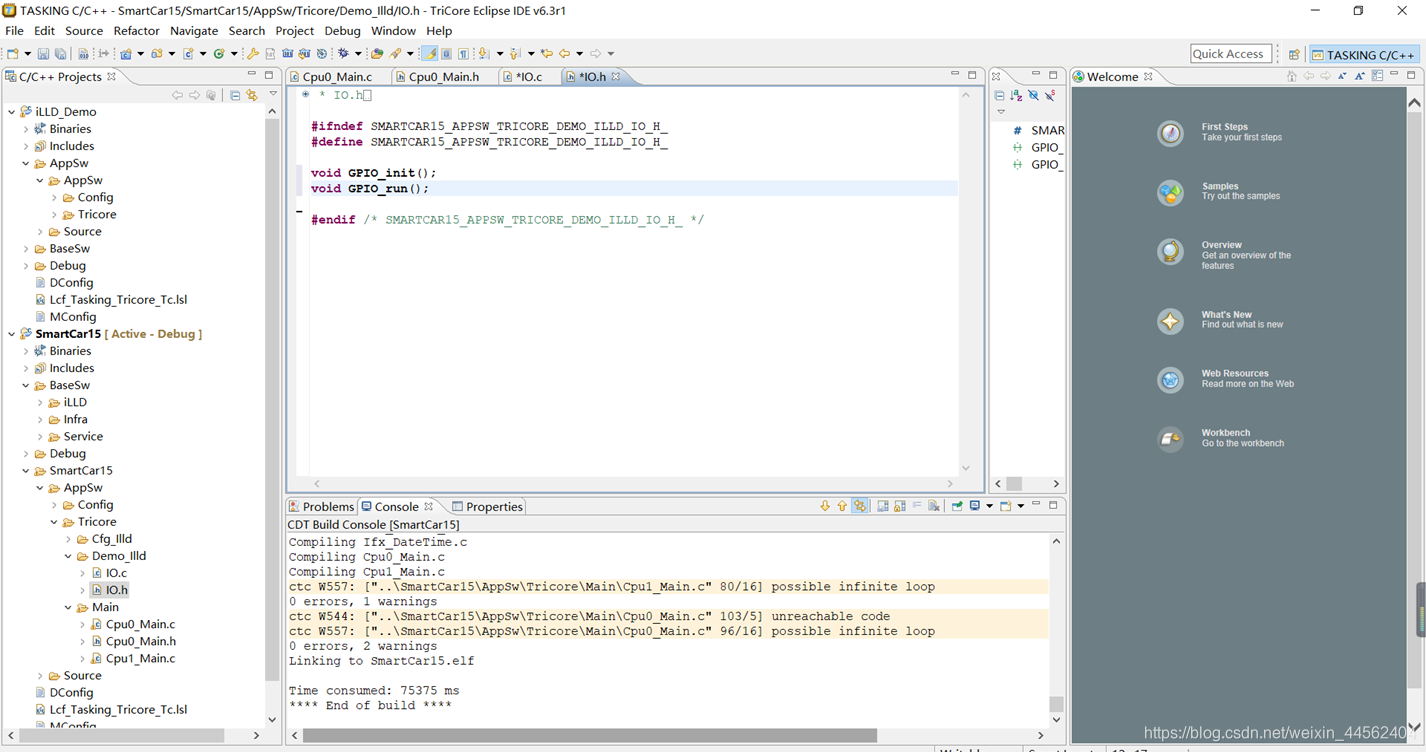Open the What's New link
1426x752 pixels.
[x=1226, y=314]
